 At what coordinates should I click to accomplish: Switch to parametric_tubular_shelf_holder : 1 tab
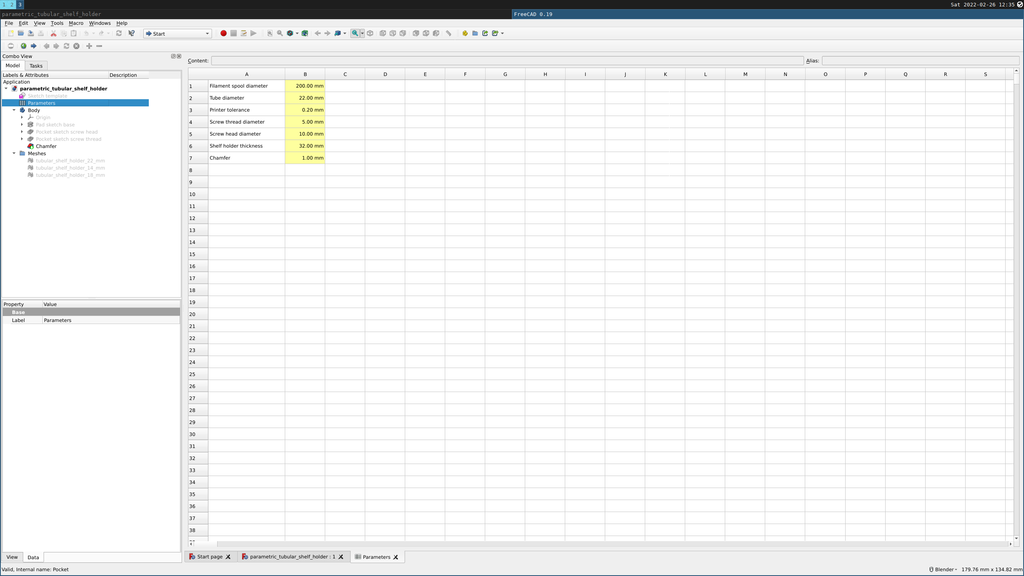coord(292,557)
